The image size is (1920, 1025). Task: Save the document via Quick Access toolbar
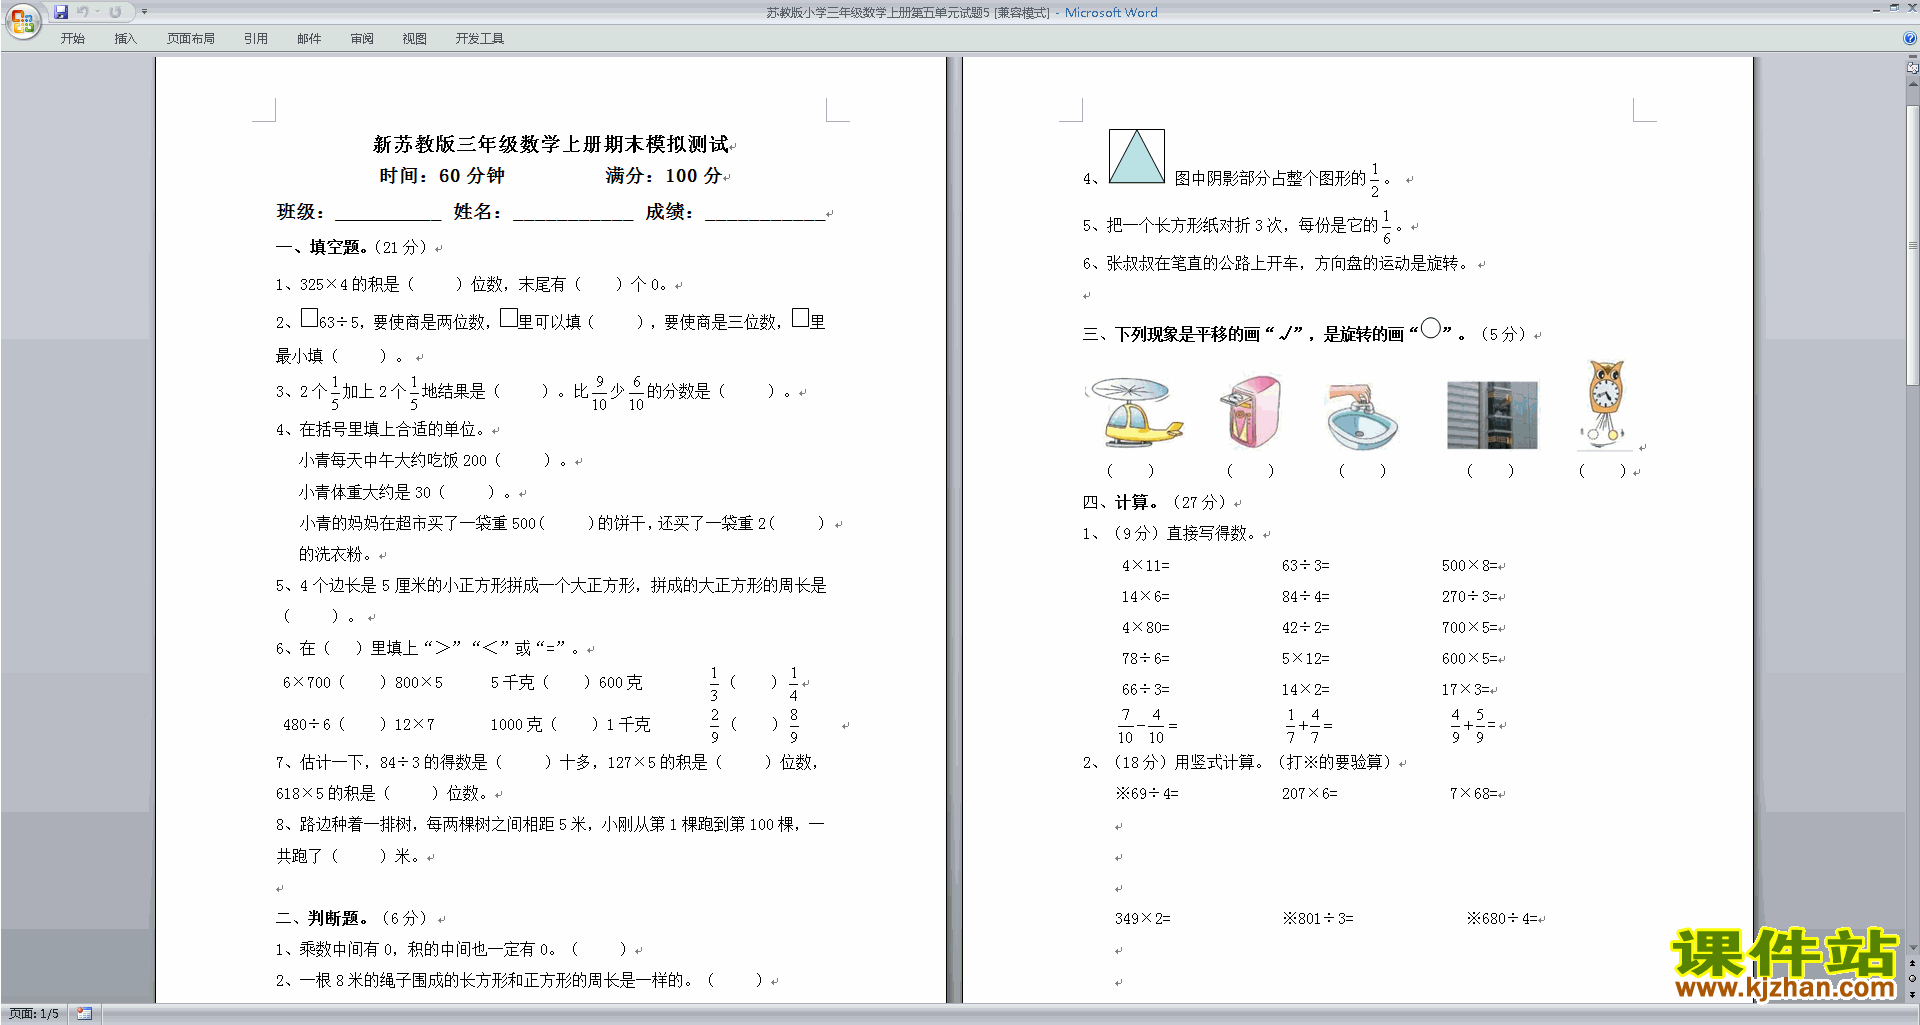click(61, 12)
